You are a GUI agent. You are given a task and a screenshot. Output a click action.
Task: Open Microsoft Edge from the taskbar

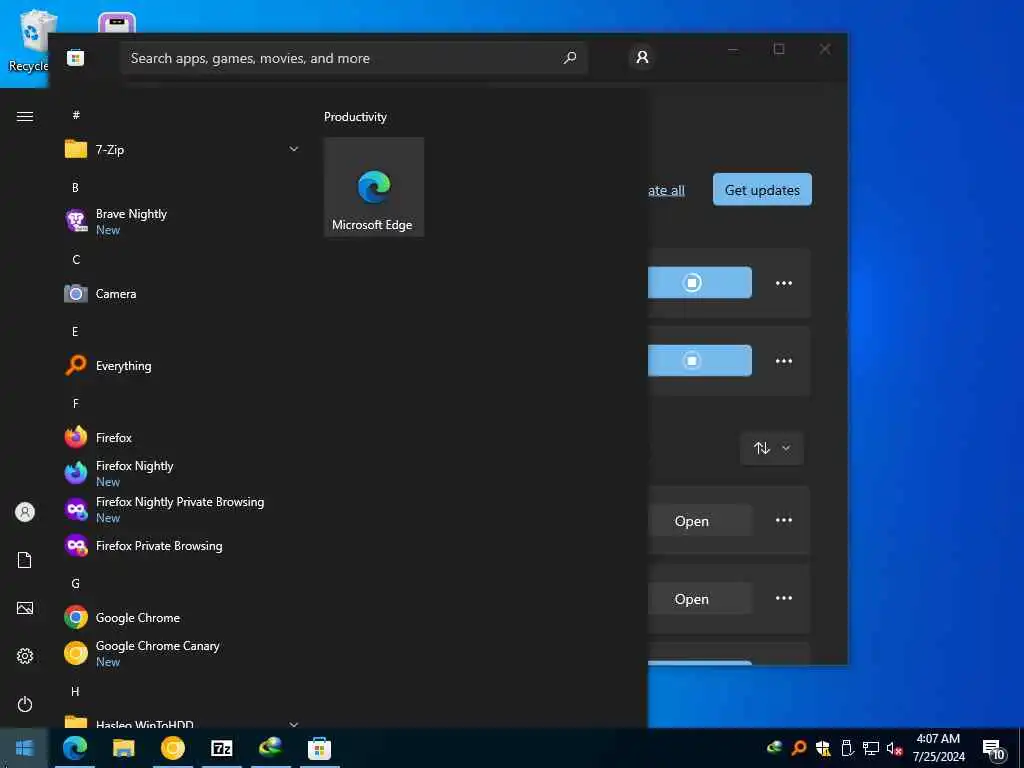click(74, 748)
